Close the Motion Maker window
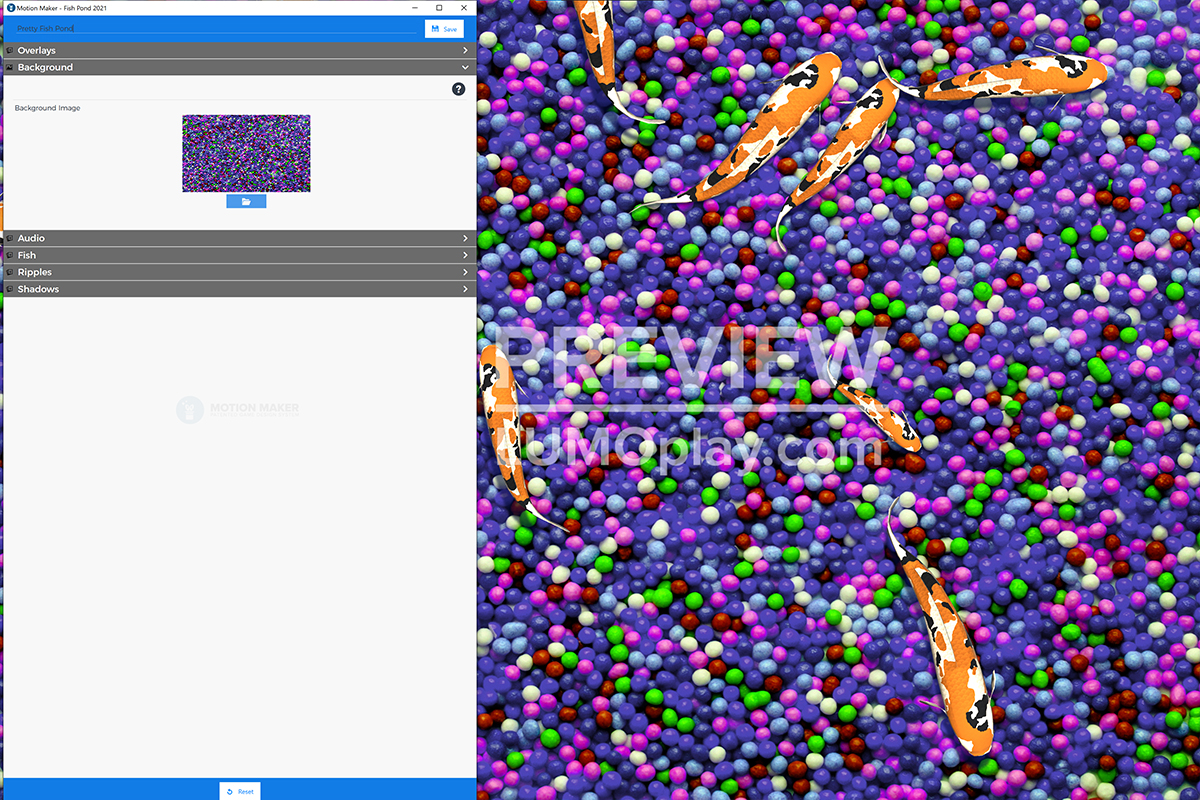The image size is (1200, 800). point(463,8)
